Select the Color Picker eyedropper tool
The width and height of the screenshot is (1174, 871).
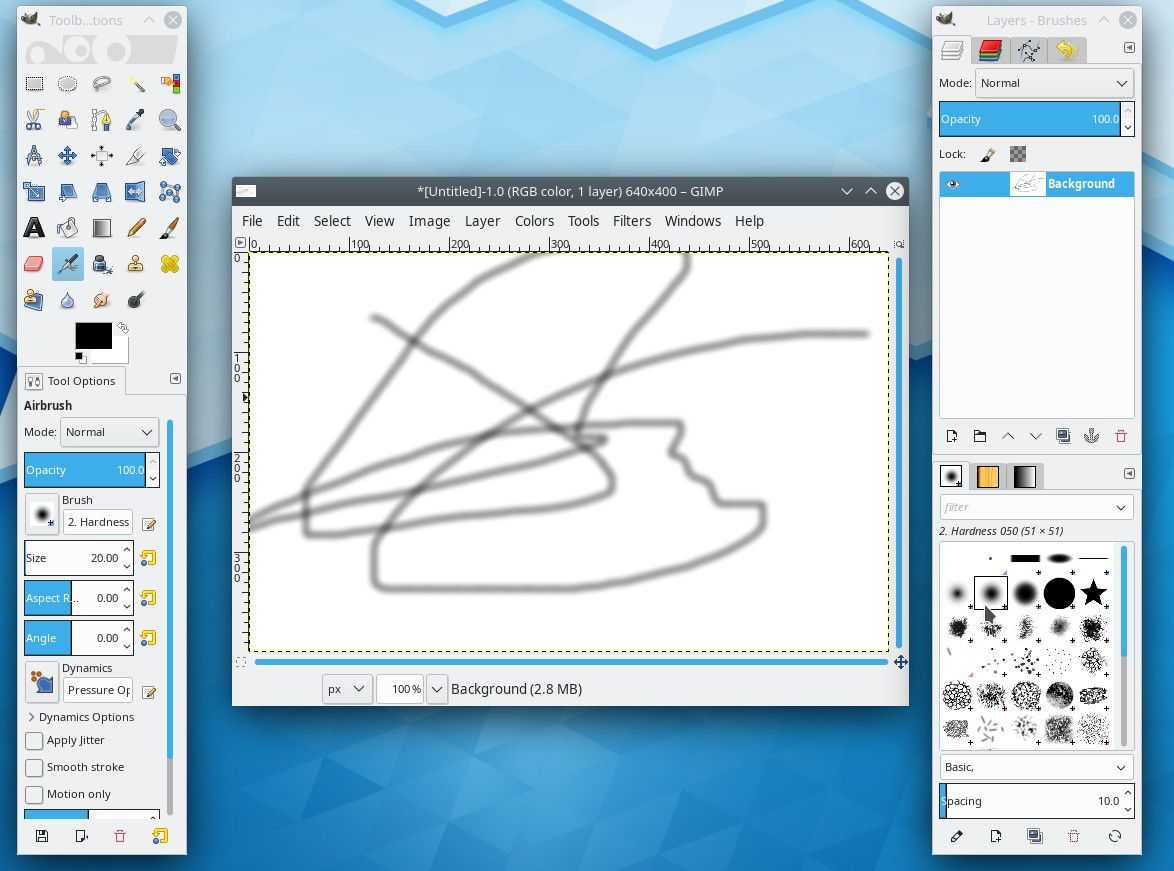coord(136,121)
